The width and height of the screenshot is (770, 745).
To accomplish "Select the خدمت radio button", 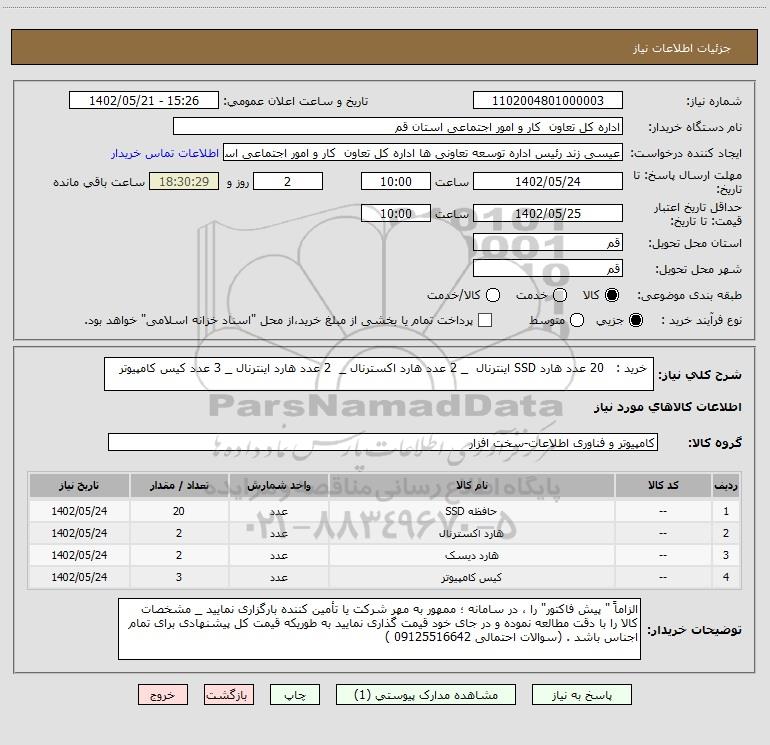I will (x=560, y=295).
